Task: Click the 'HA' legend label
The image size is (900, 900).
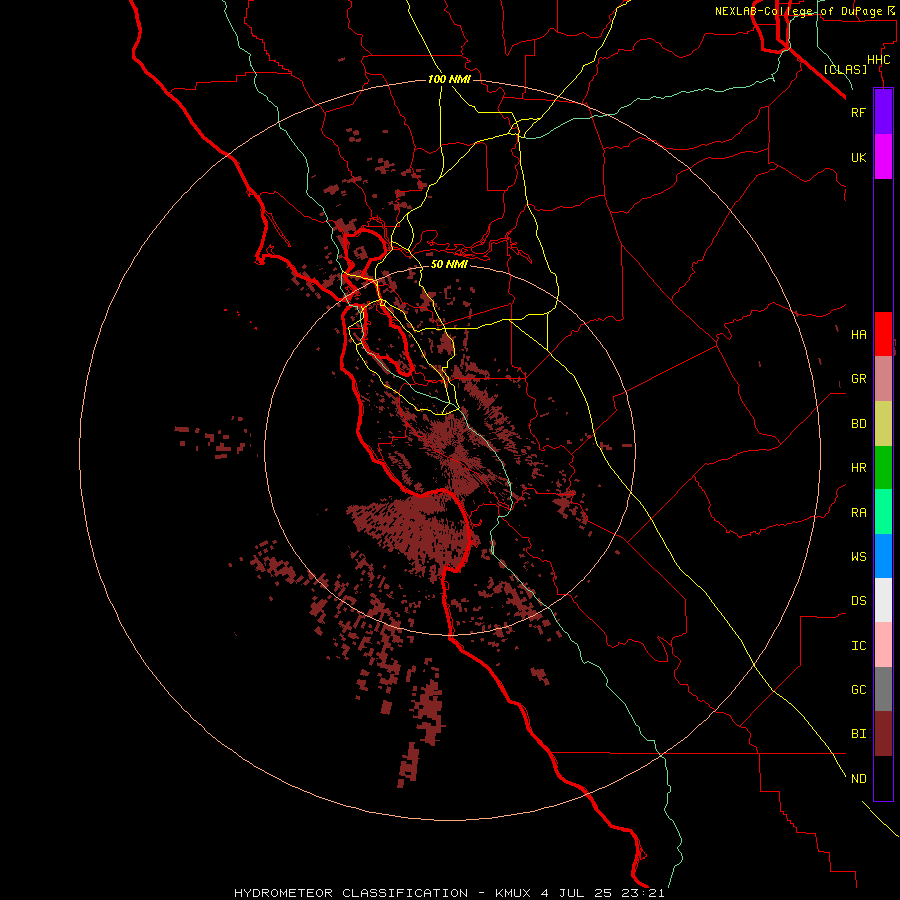Action: tap(858, 334)
